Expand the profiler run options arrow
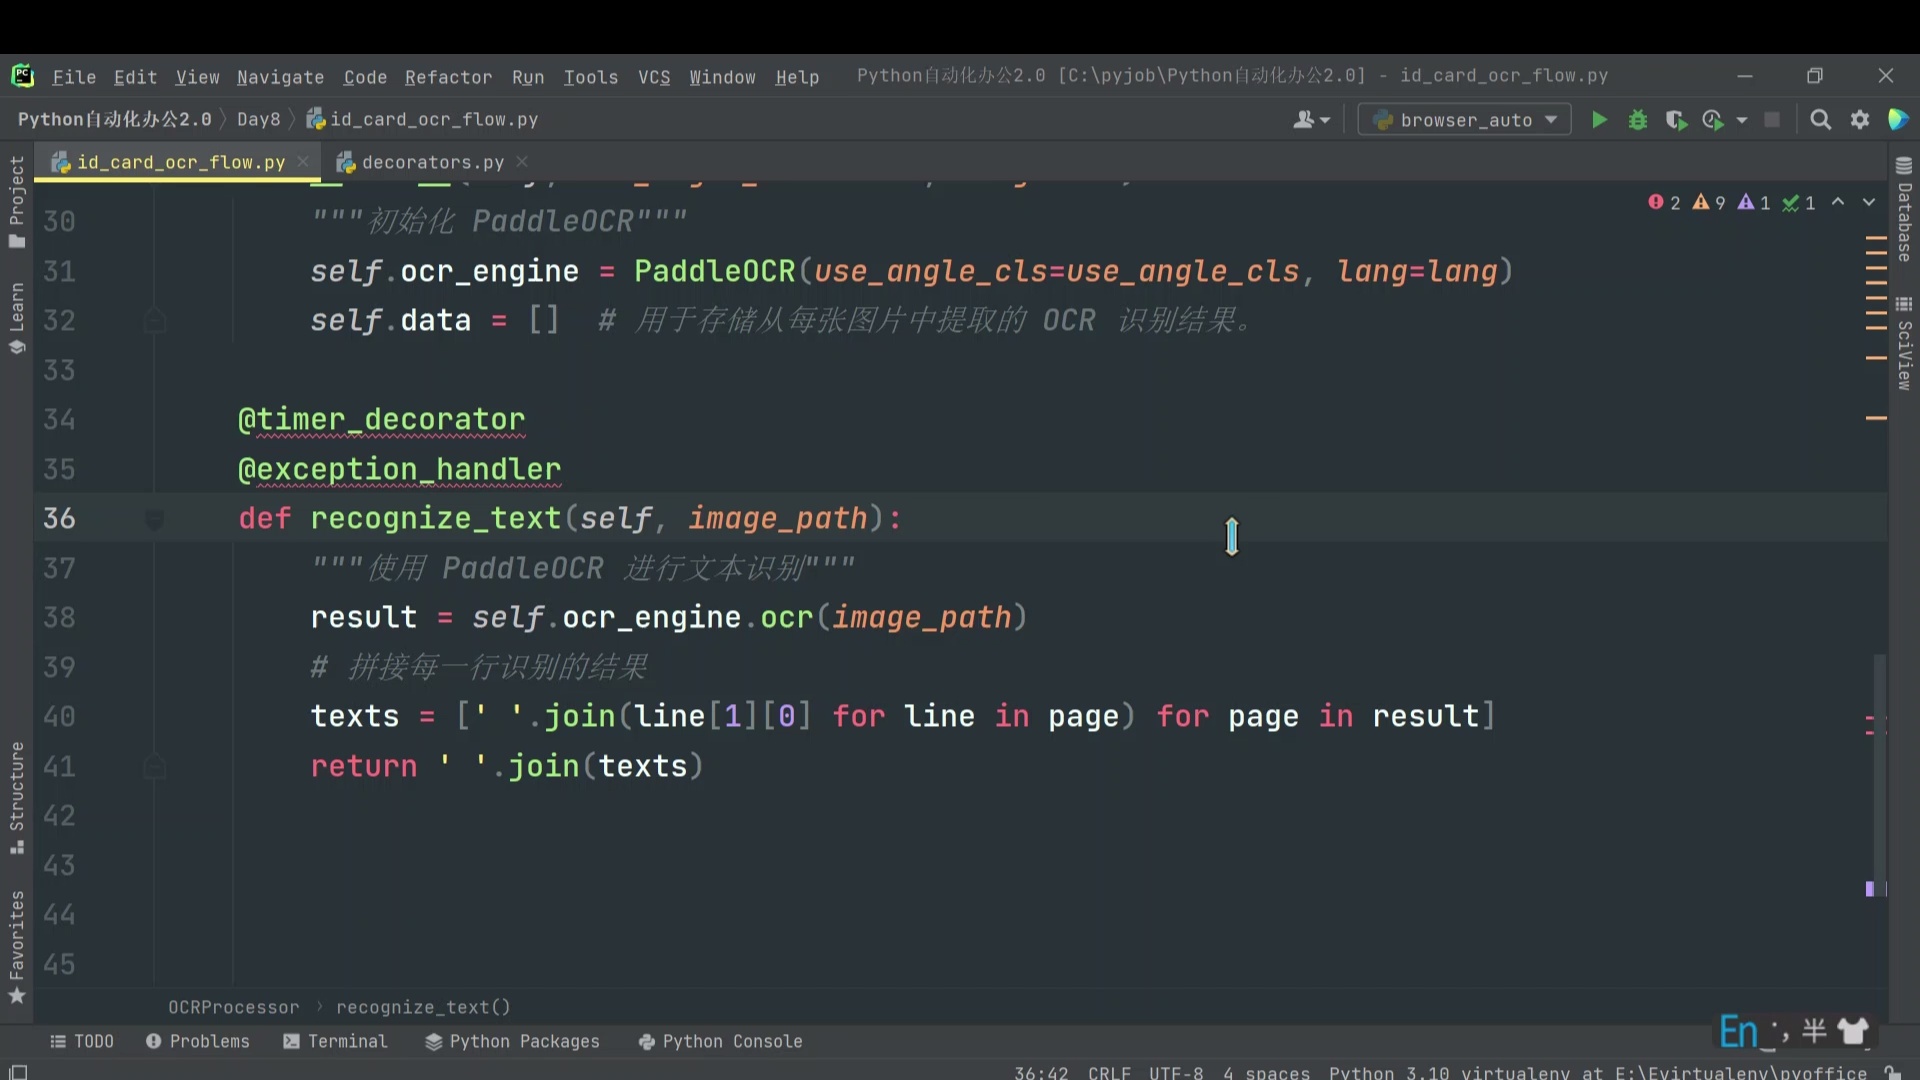Viewport: 1920px width, 1080px height. point(1742,120)
